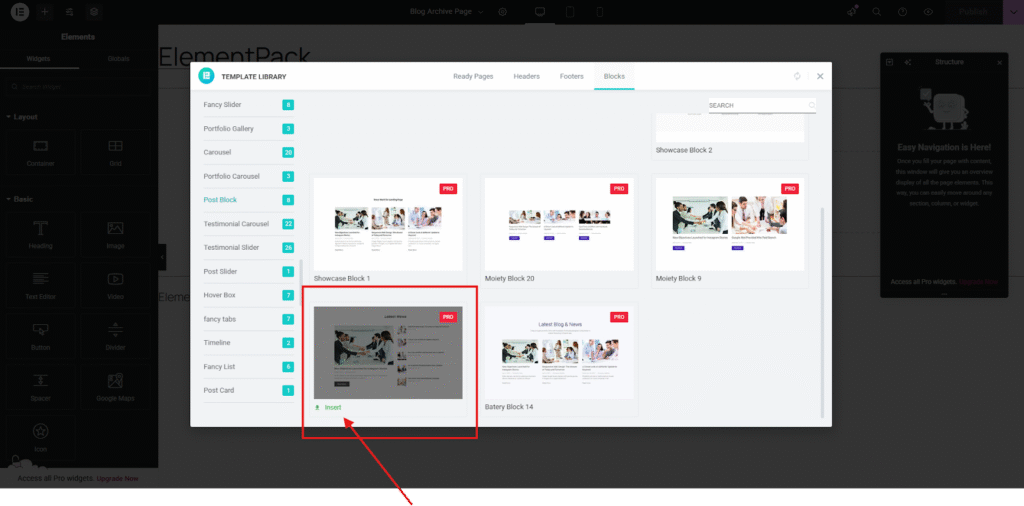Select Testimonial Carousel category

248,224
